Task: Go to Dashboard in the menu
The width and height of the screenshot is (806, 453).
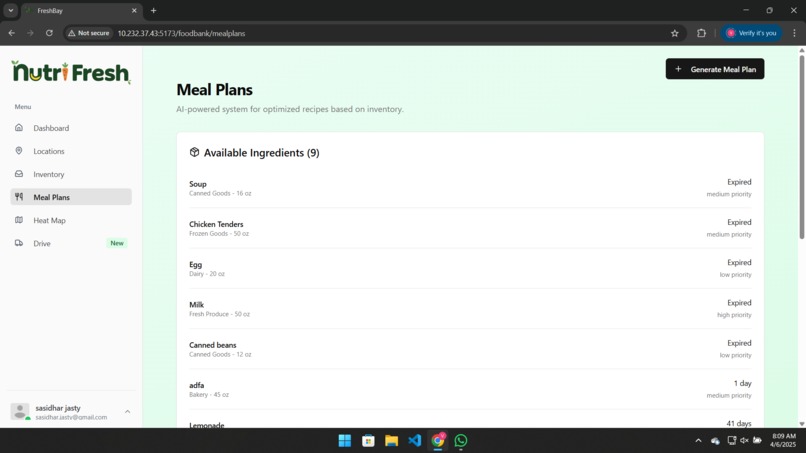Action: point(51,128)
